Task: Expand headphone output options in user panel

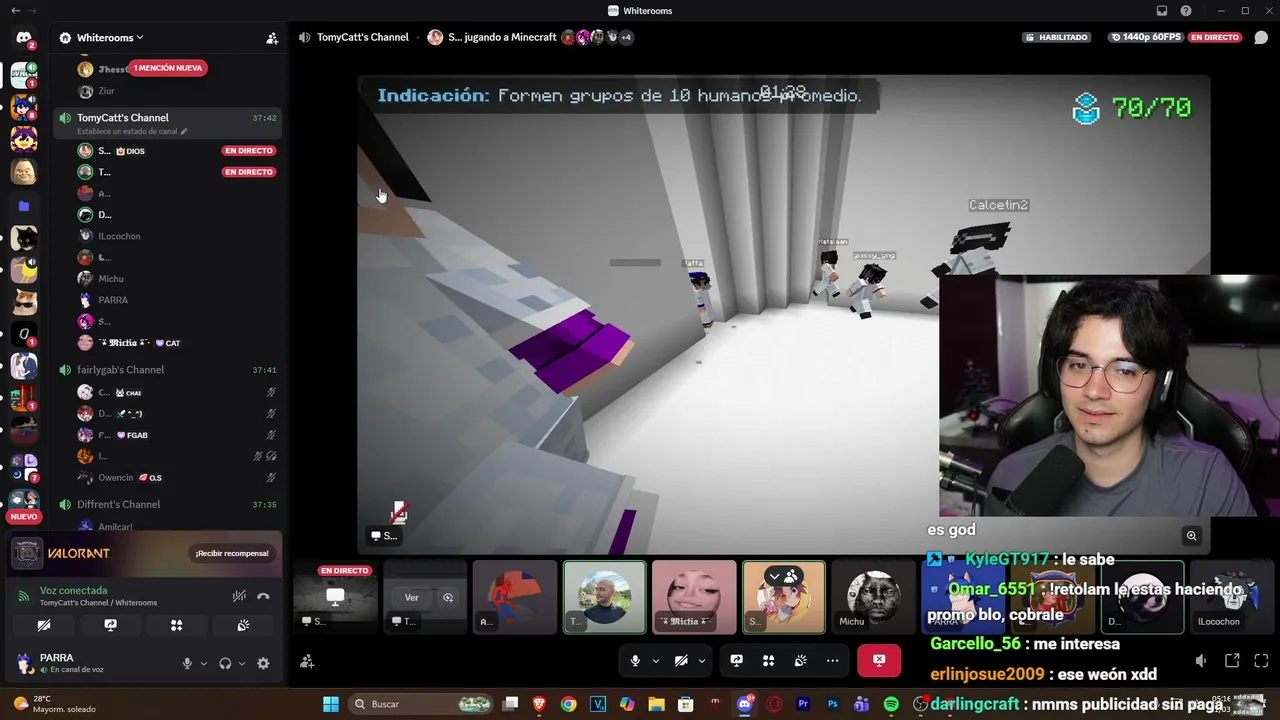Action: point(242,663)
